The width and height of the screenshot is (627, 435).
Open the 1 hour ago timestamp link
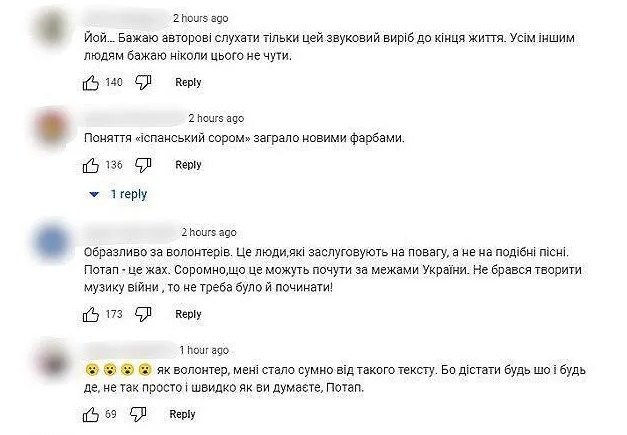pyautogui.click(x=204, y=350)
